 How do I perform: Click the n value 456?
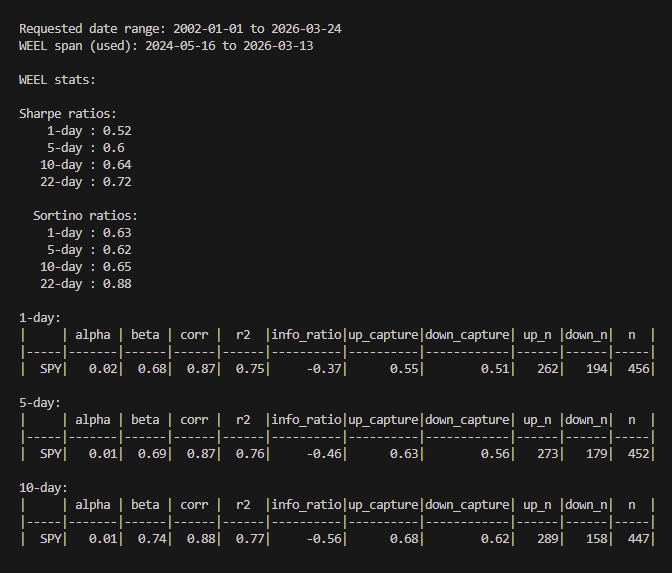coord(639,369)
